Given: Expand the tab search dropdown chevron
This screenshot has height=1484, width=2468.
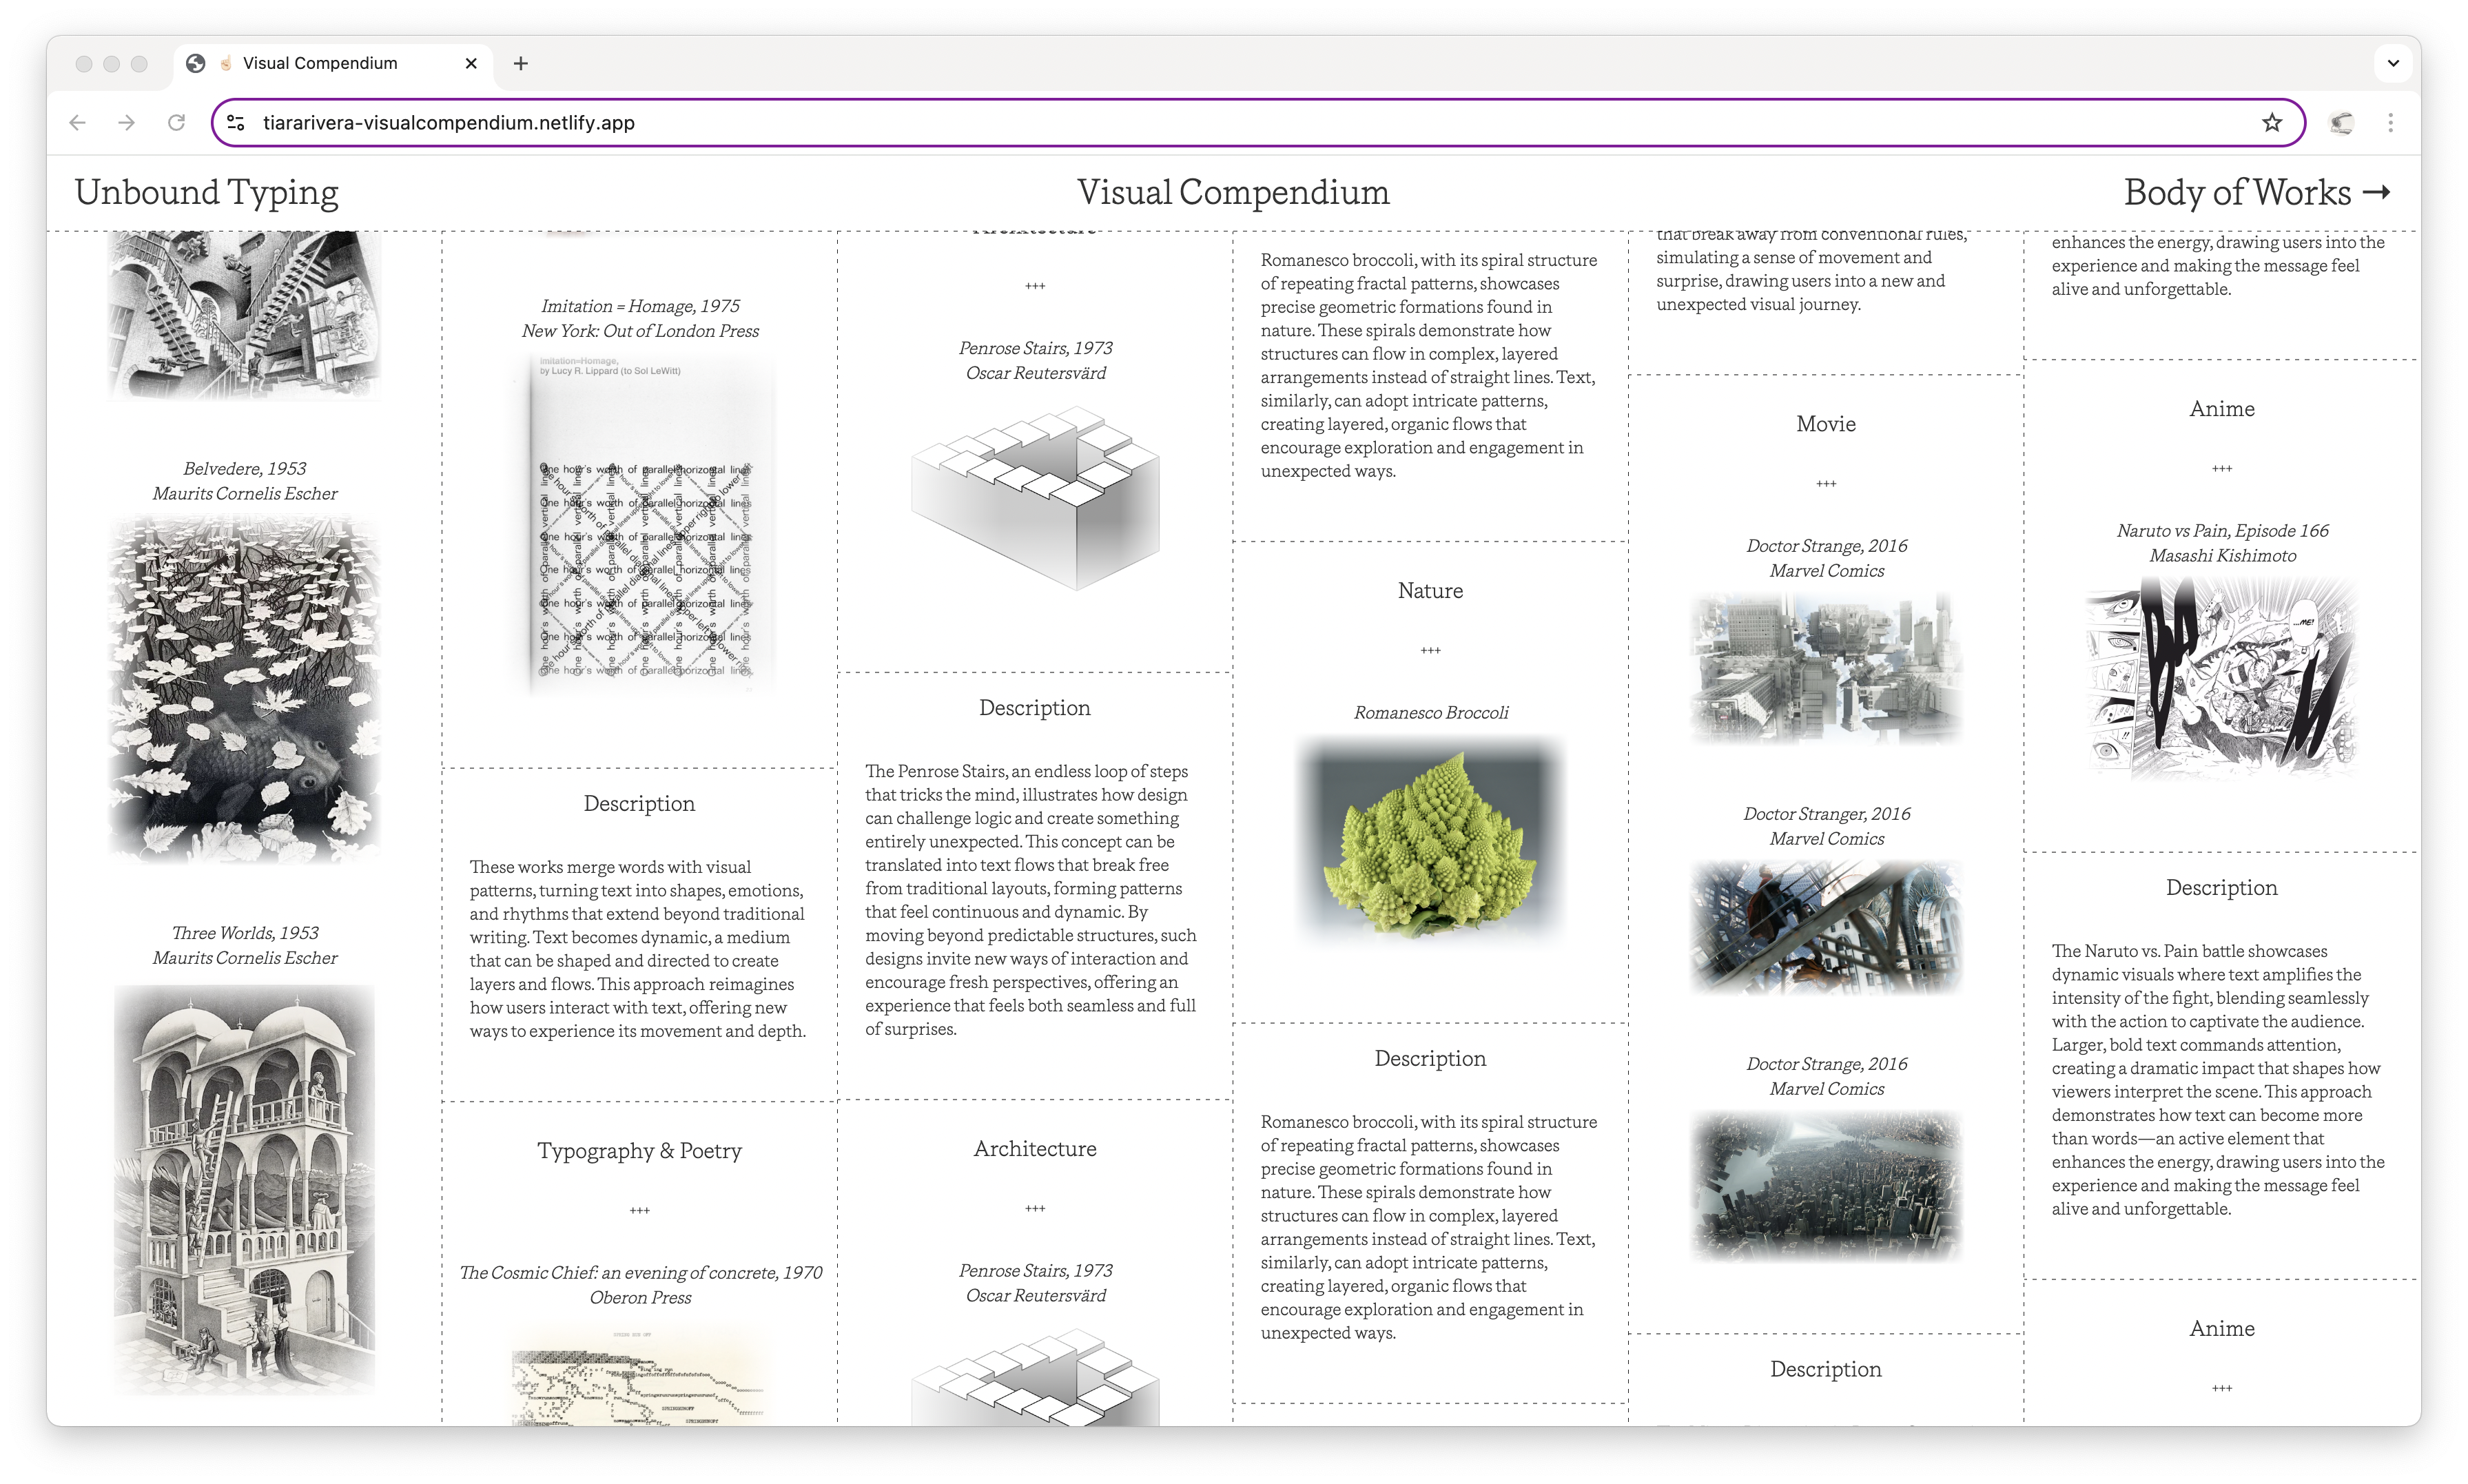Looking at the screenshot, I should point(2393,64).
